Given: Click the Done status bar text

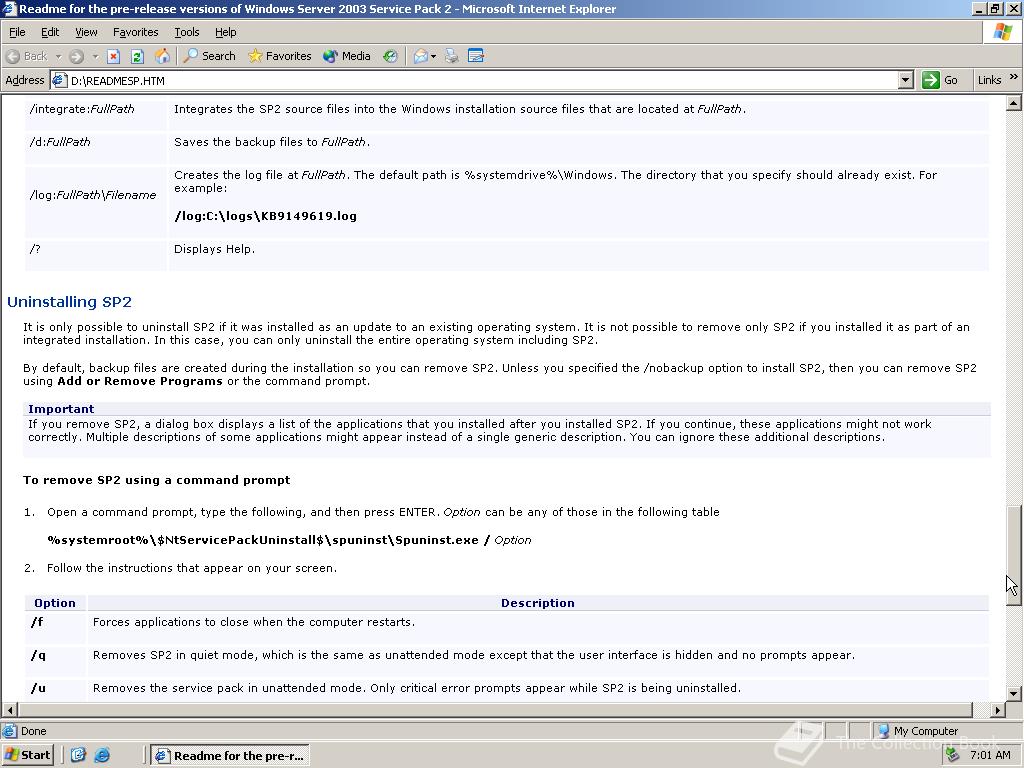Looking at the screenshot, I should [33, 731].
